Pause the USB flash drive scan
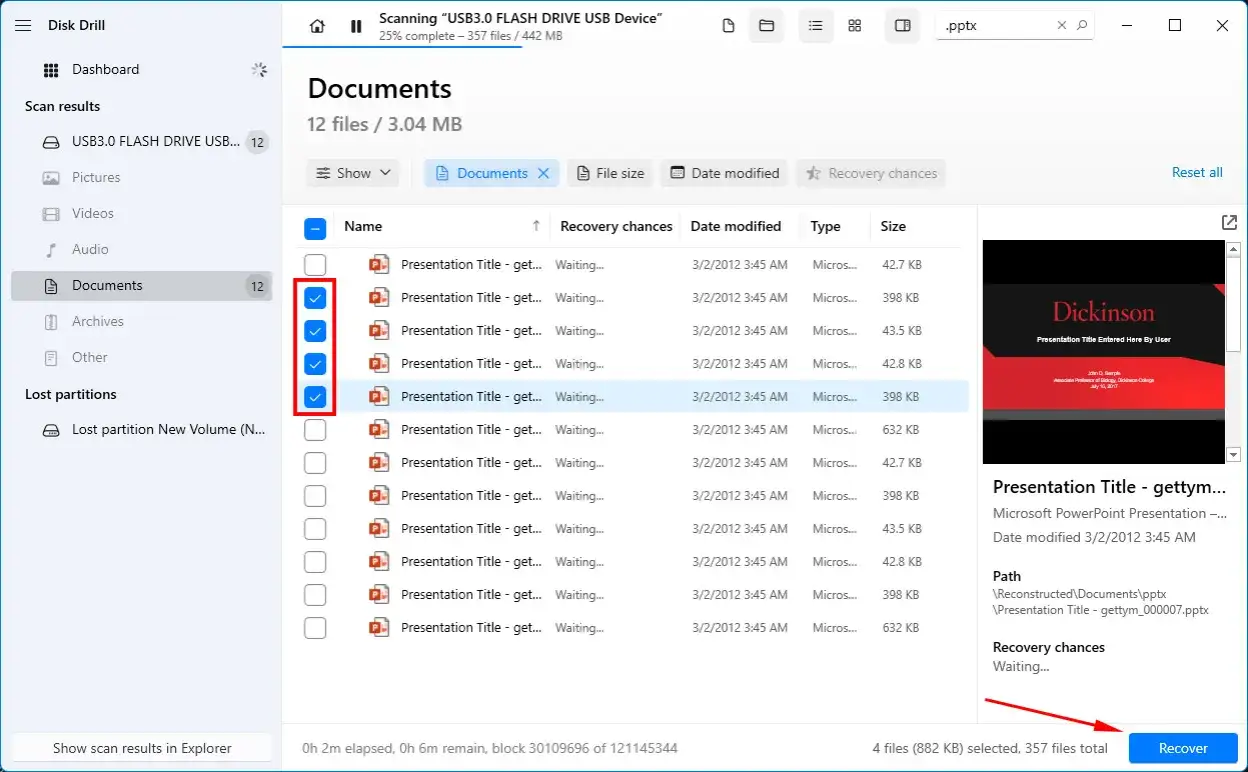This screenshot has width=1248, height=772. pyautogui.click(x=355, y=26)
